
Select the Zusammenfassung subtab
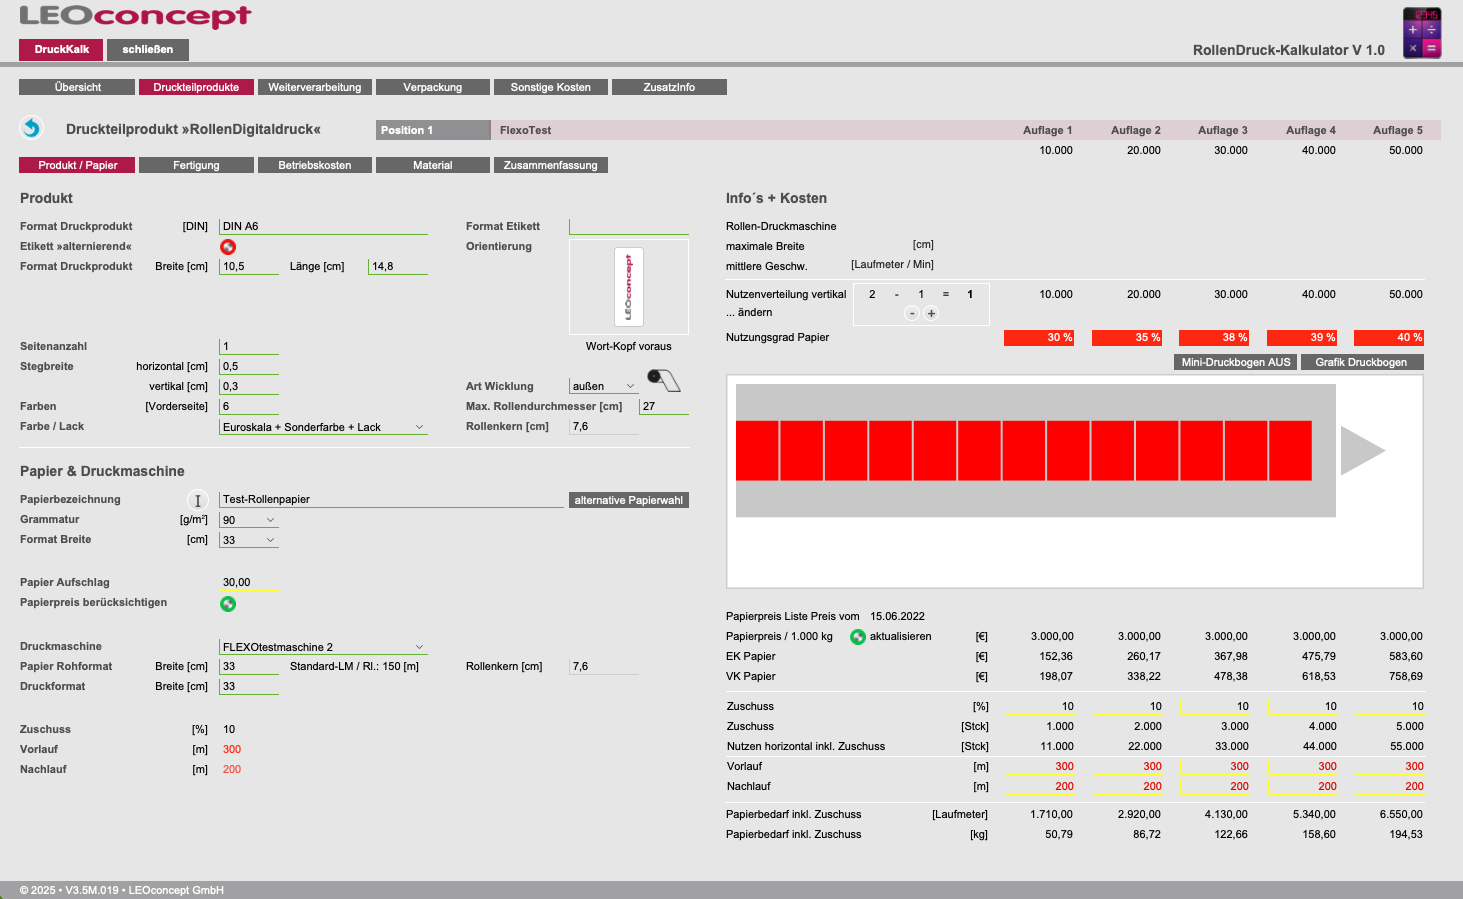point(551,165)
